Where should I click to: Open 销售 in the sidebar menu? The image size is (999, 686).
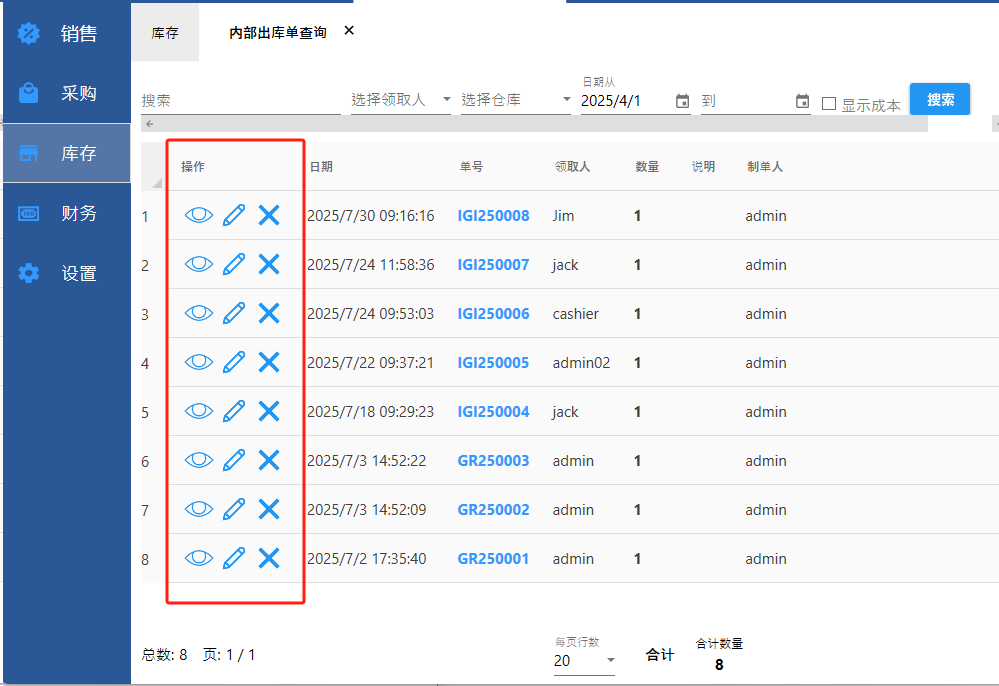click(x=66, y=34)
